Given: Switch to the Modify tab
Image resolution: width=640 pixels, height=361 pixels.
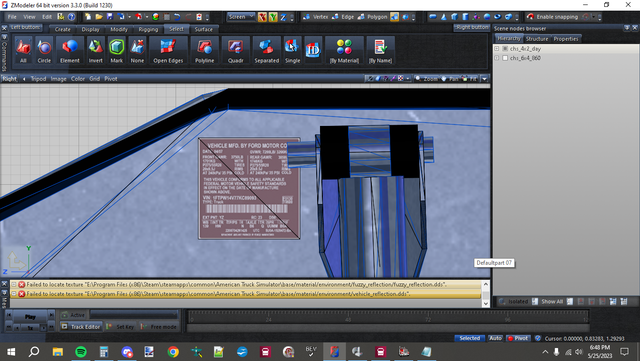Looking at the screenshot, I should click(x=119, y=29).
